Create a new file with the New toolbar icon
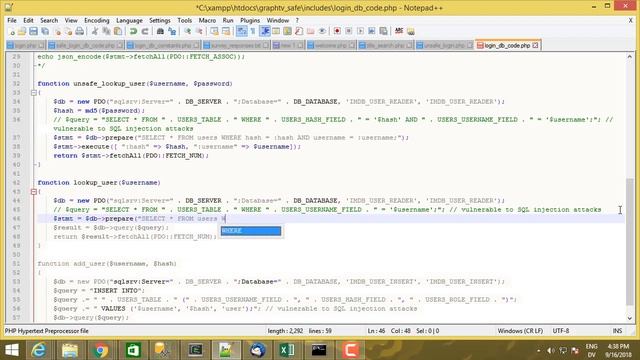The image size is (640, 360). click(x=12, y=31)
